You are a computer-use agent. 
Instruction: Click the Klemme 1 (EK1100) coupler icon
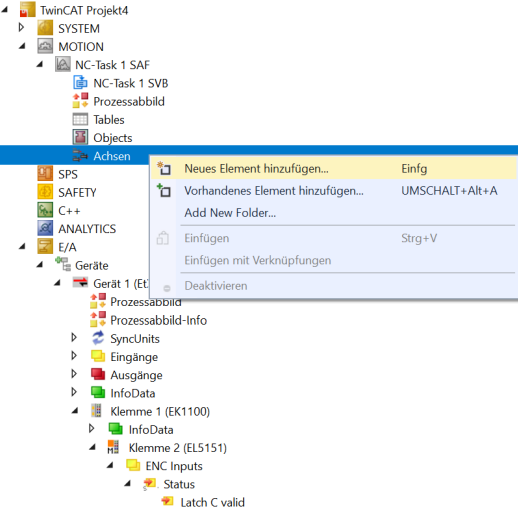[97, 411]
